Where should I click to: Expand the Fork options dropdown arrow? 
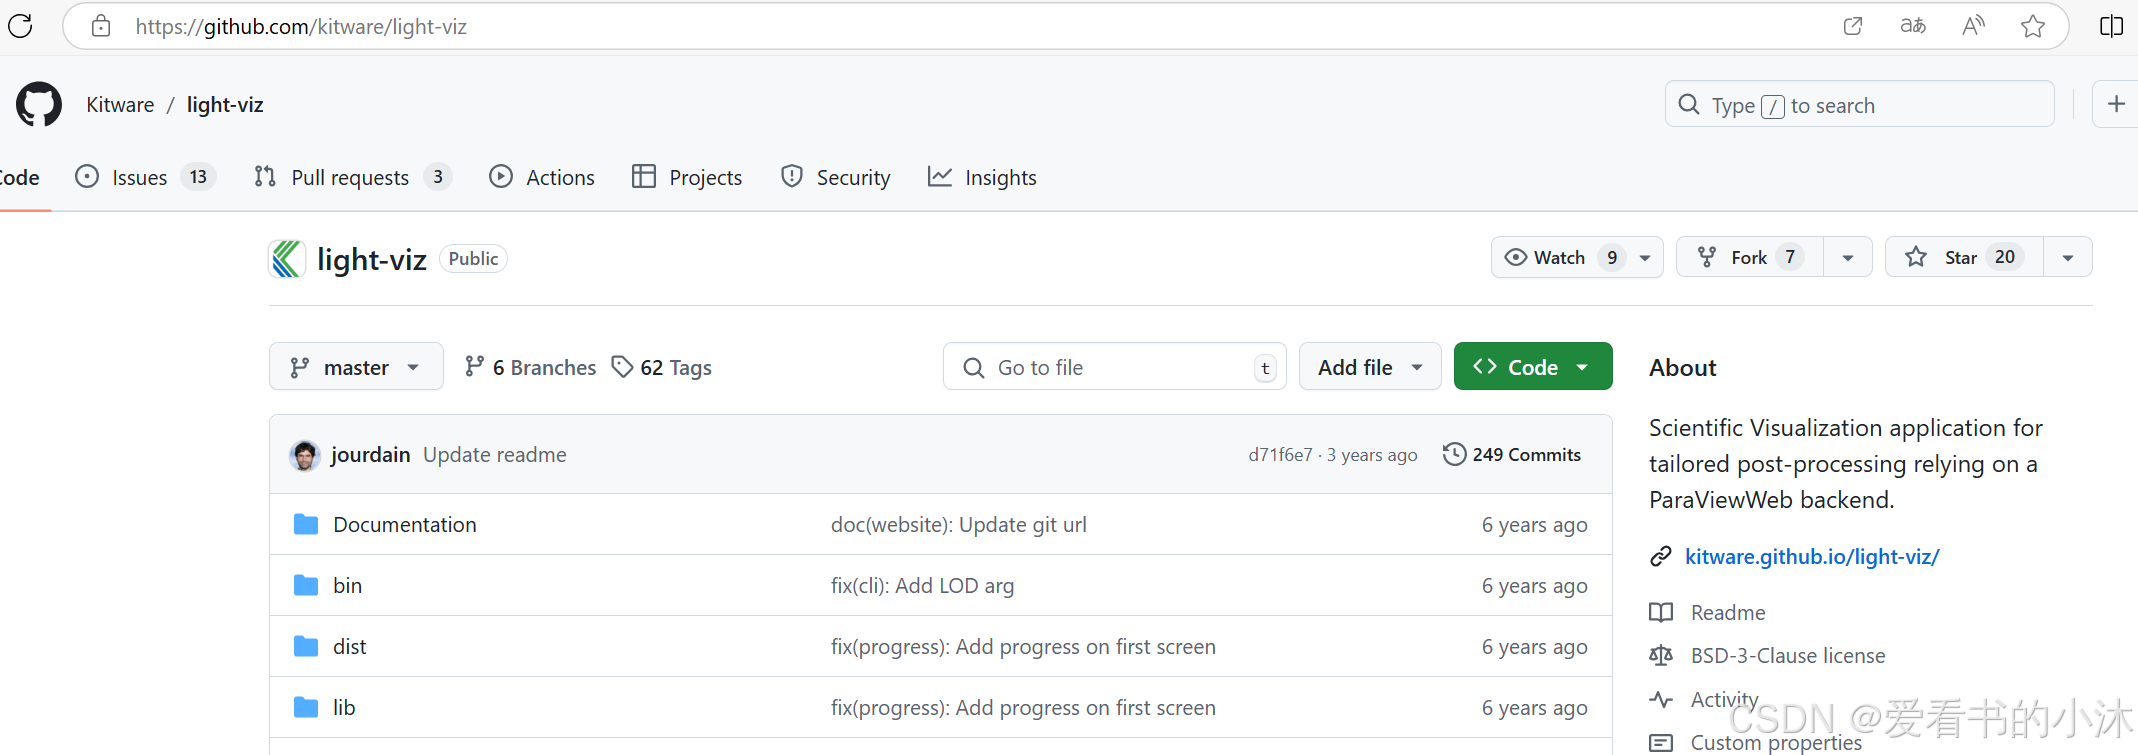(1848, 257)
